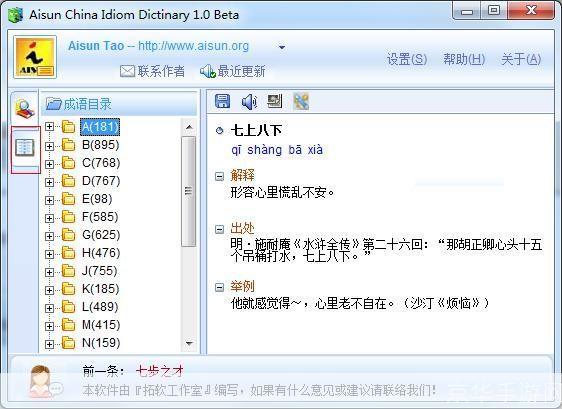
Task: Collapse the 出处 section
Action: click(x=219, y=229)
